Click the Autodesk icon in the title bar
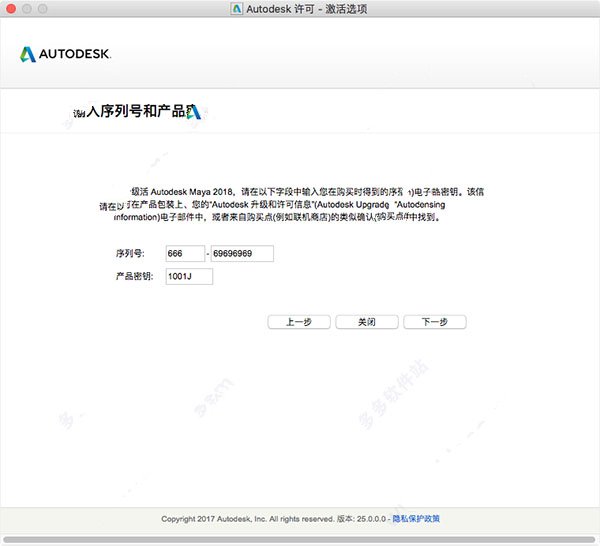The height and width of the screenshot is (546, 600). (236, 8)
